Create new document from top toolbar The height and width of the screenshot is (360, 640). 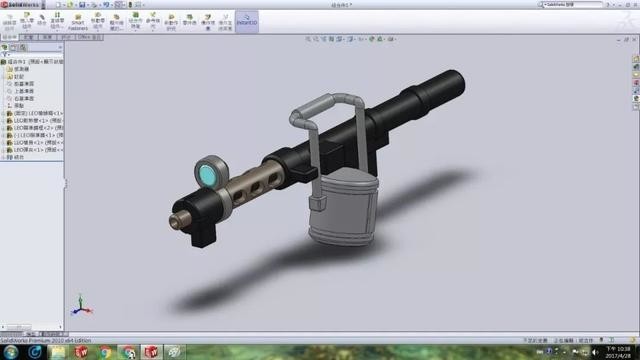point(58,5)
